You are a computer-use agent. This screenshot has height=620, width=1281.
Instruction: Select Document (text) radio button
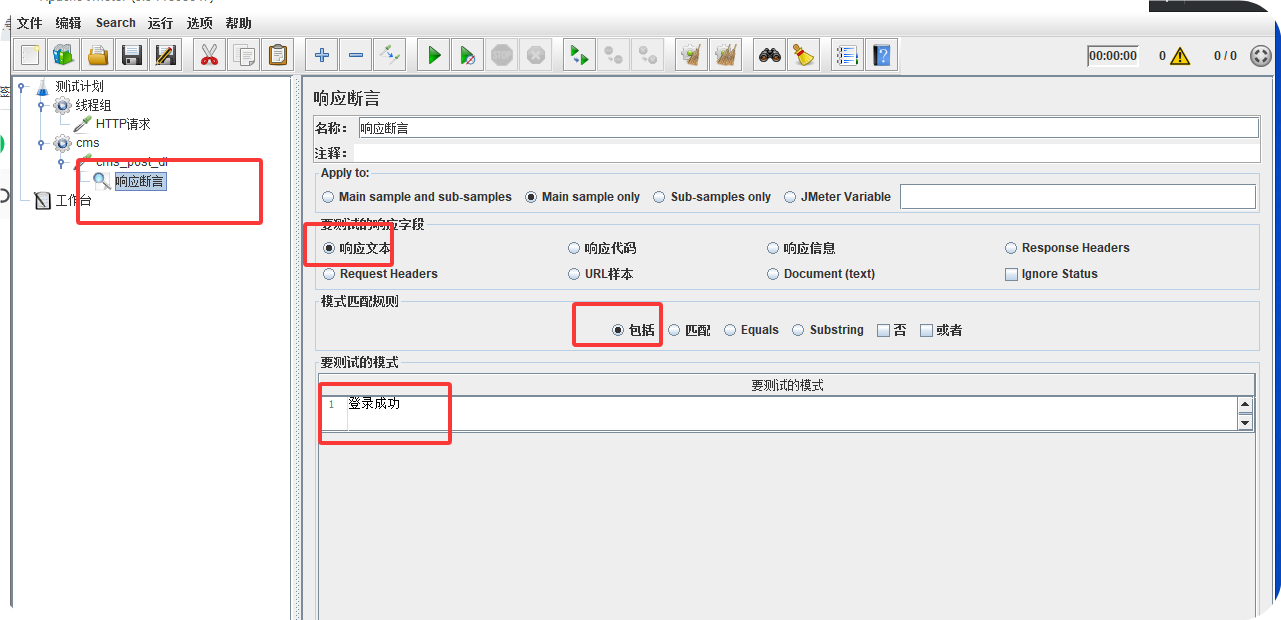pos(773,274)
